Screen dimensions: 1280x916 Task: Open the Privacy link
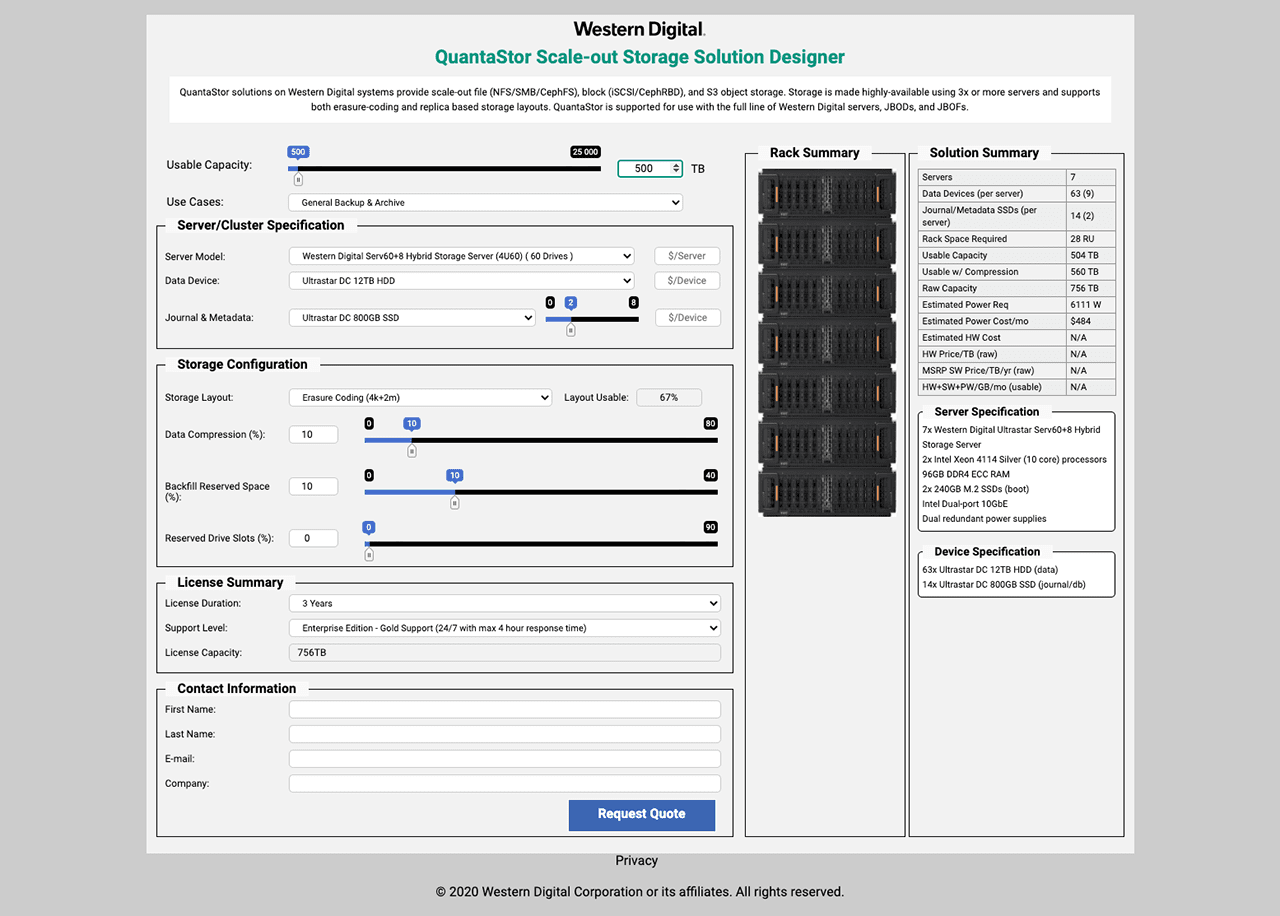tap(637, 860)
